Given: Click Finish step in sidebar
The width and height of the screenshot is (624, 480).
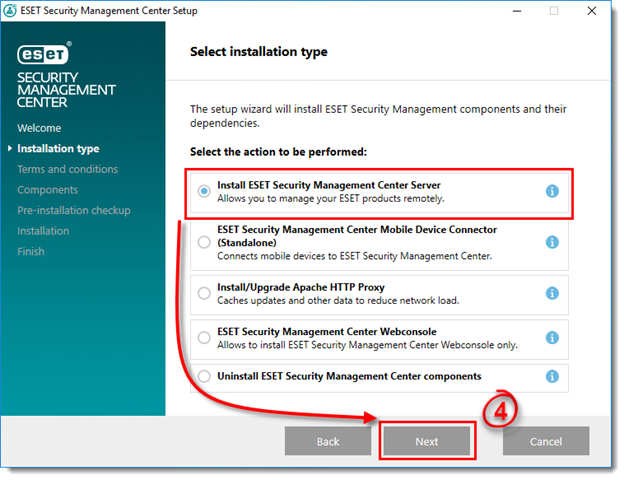Looking at the screenshot, I should coord(31,252).
